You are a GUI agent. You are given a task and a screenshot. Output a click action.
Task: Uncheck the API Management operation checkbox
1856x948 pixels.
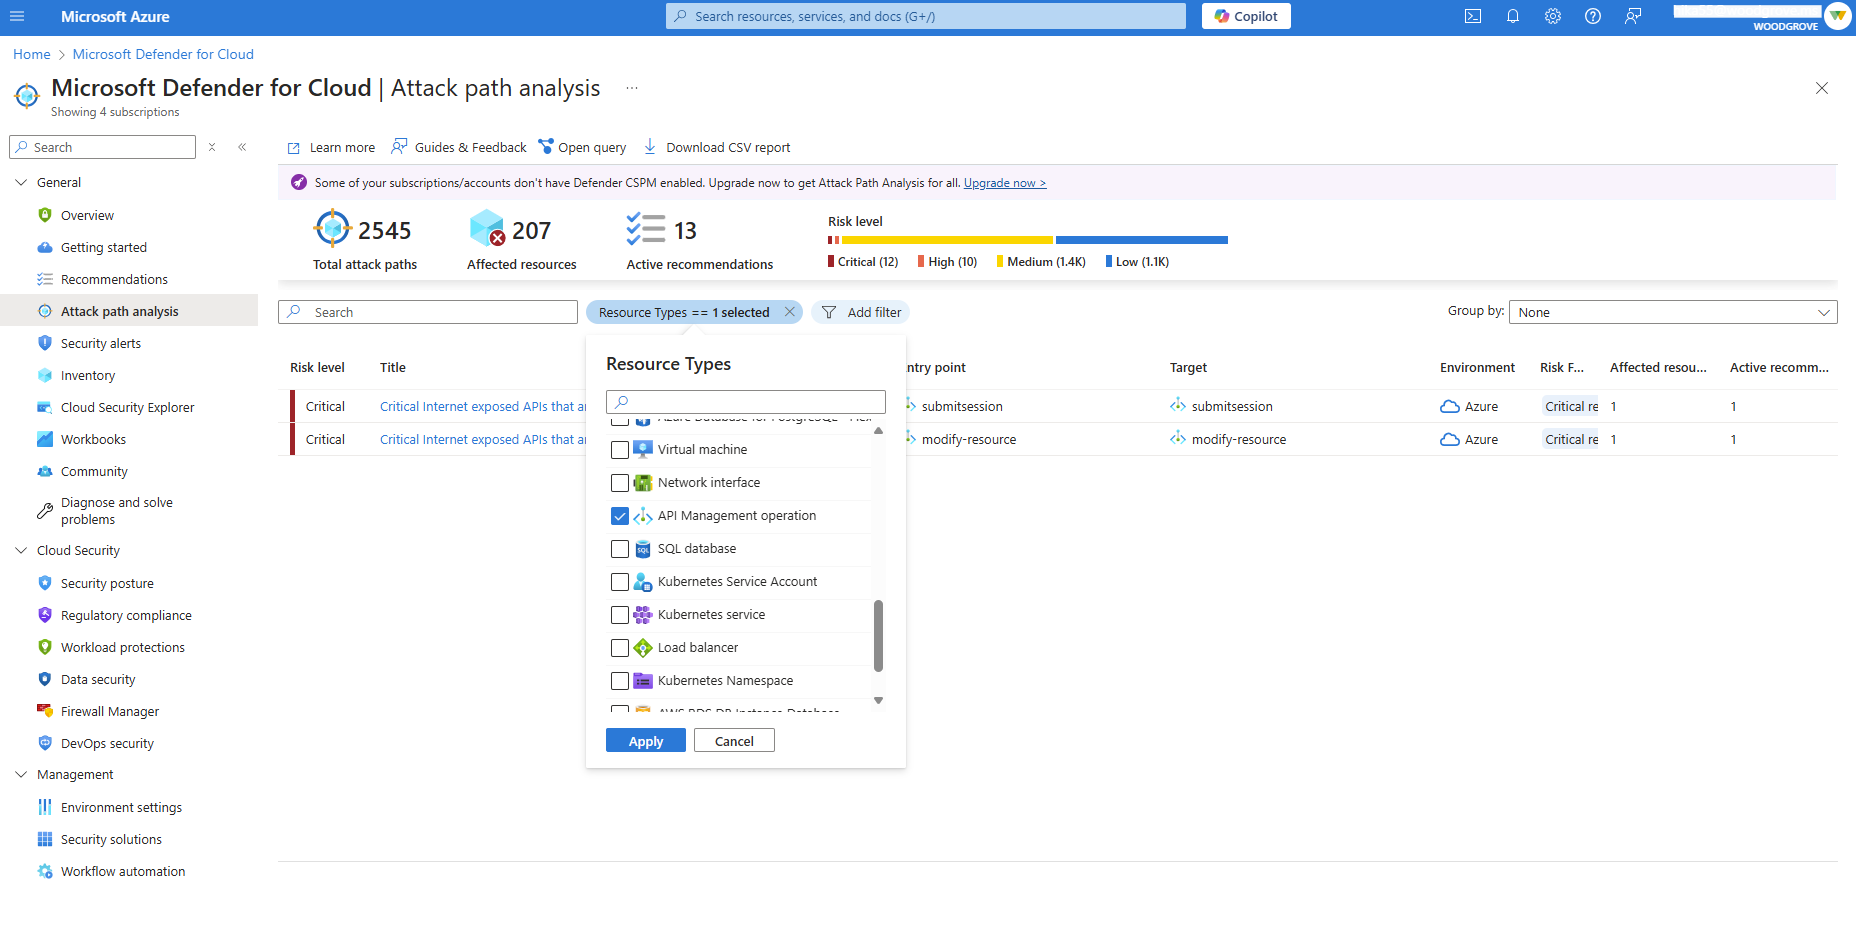click(620, 516)
